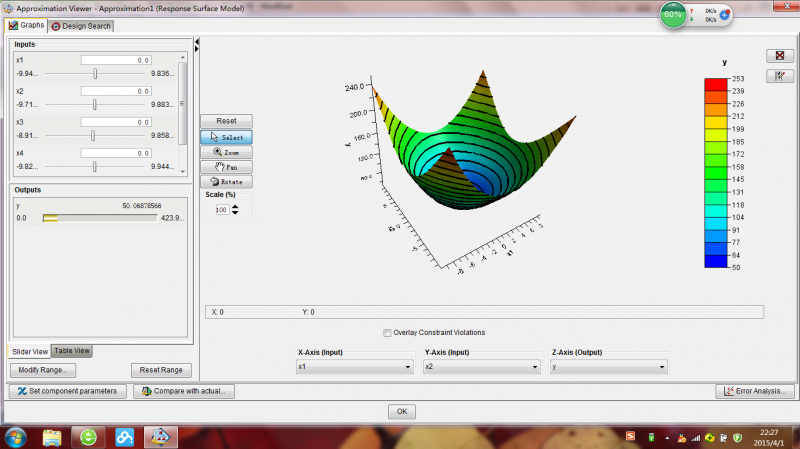Click the Reset view button

click(226, 121)
